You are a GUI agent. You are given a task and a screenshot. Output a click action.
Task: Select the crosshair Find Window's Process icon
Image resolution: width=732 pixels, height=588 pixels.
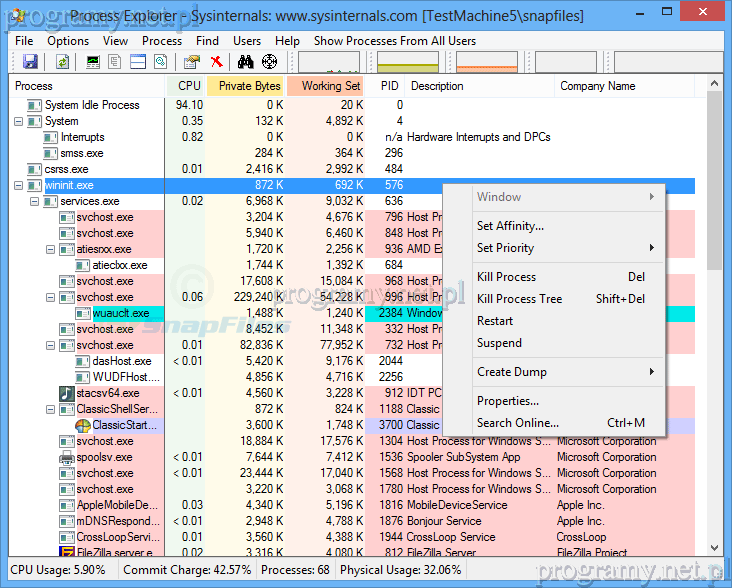(x=269, y=62)
